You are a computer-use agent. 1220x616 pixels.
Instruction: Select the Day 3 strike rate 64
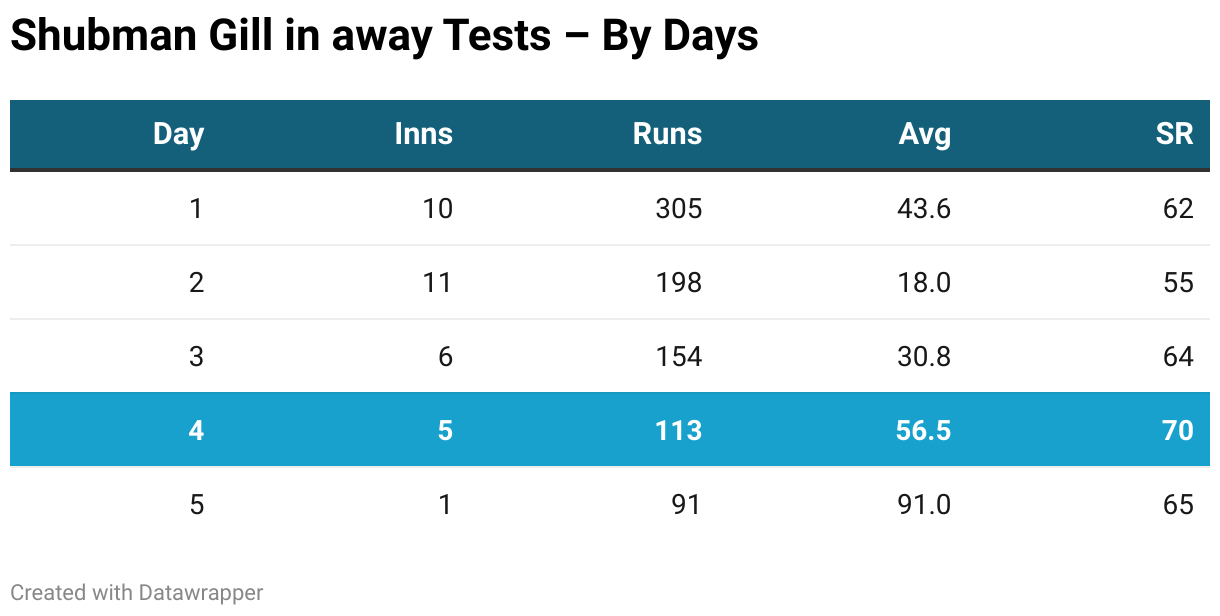click(x=1178, y=356)
